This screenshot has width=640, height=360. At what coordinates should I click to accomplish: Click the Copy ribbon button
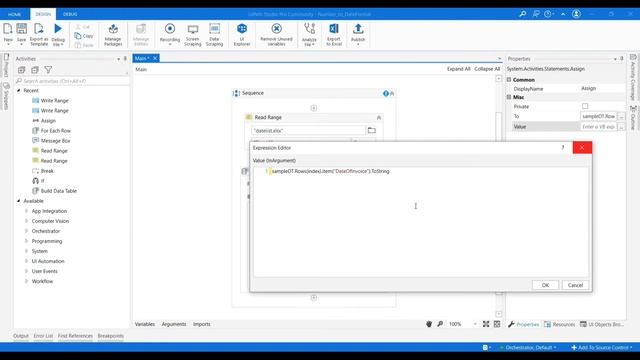click(x=84, y=36)
